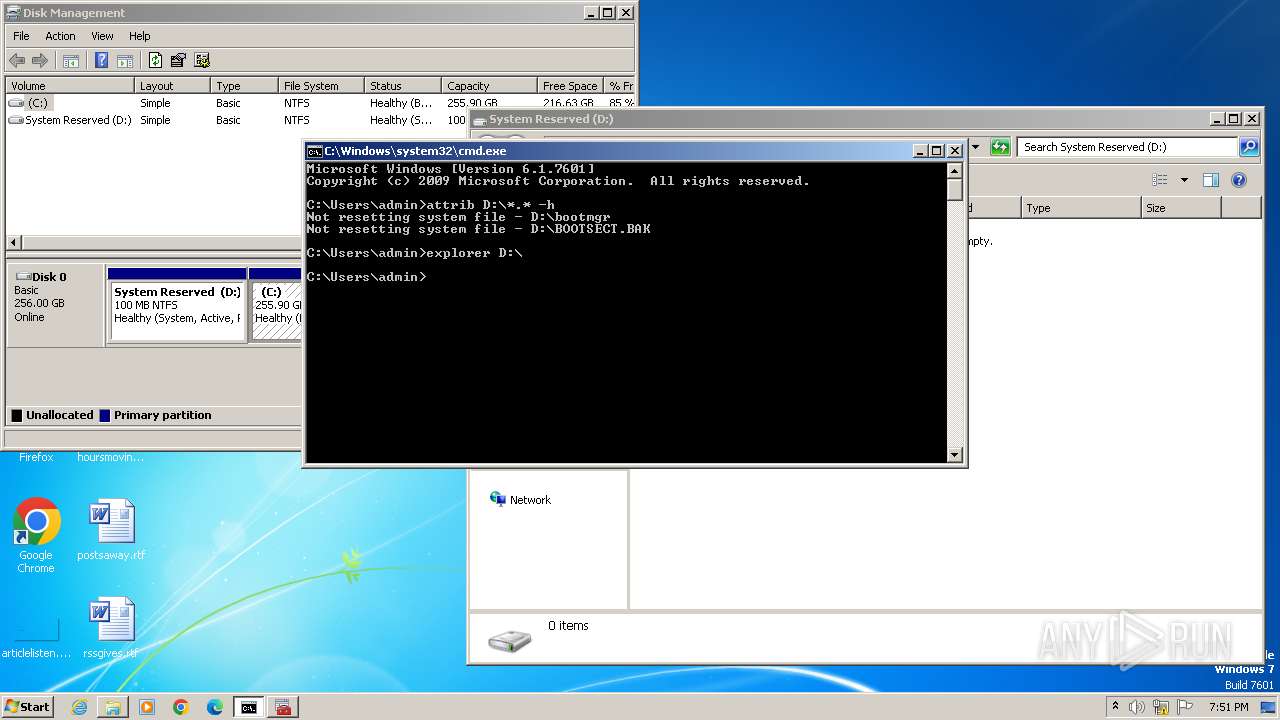Image resolution: width=1280 pixels, height=720 pixels.
Task: Open the View menu in Disk Management
Action: (103, 36)
